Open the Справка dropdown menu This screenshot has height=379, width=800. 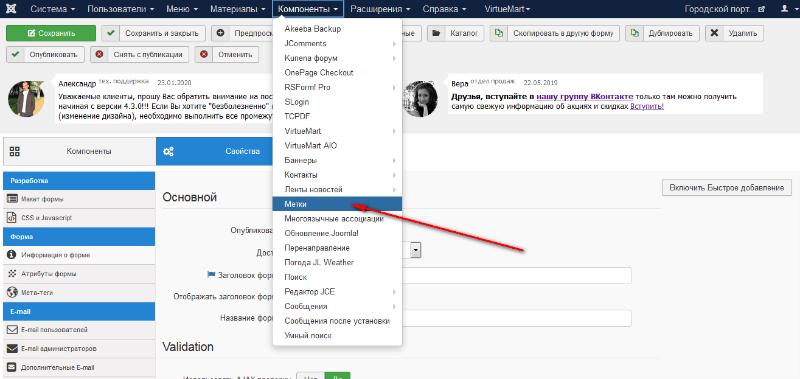click(x=444, y=9)
